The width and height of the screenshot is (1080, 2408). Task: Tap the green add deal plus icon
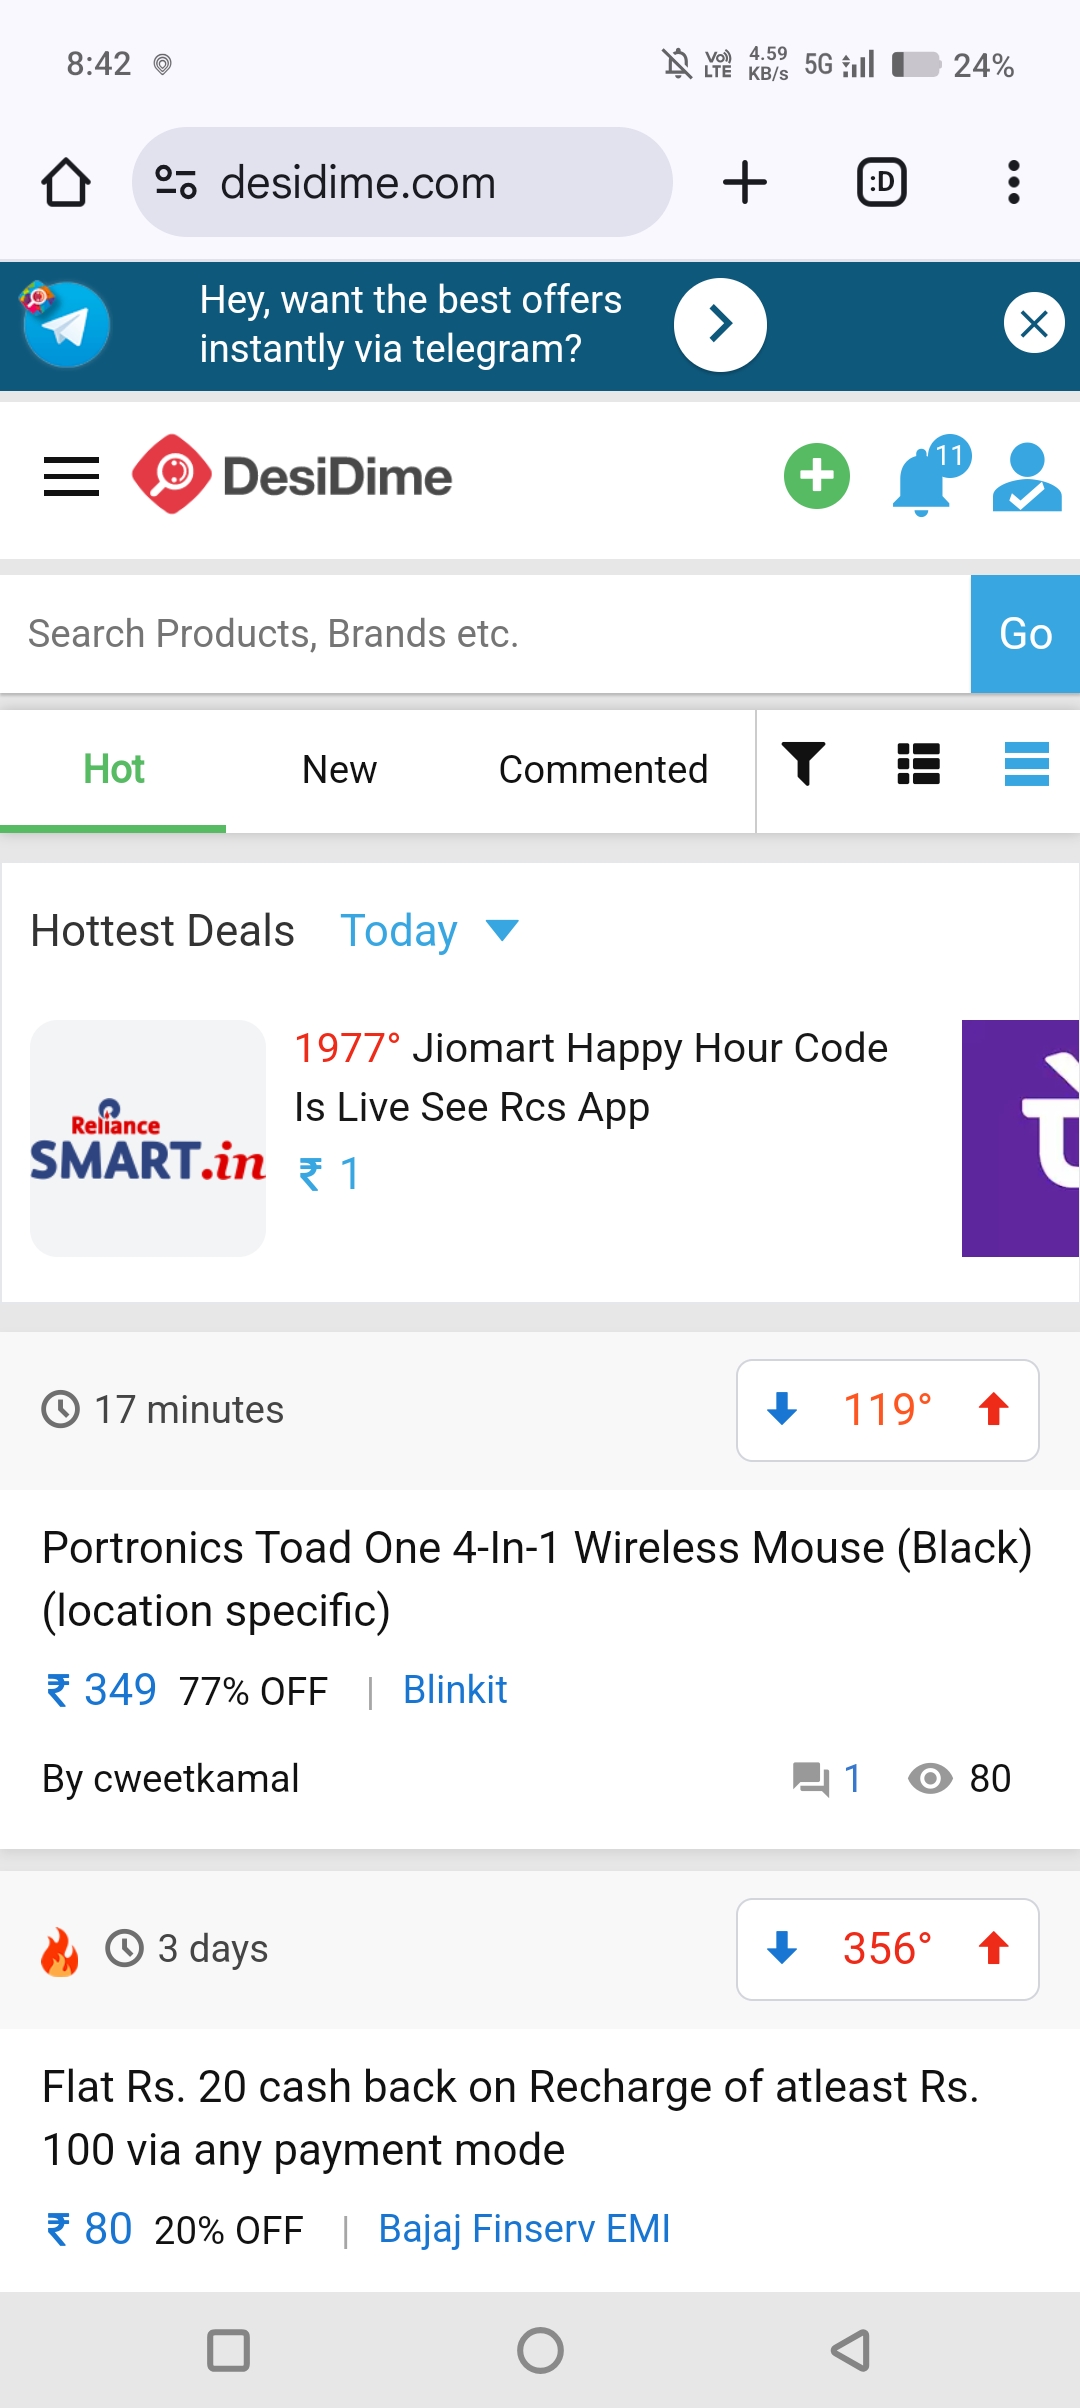click(x=816, y=476)
